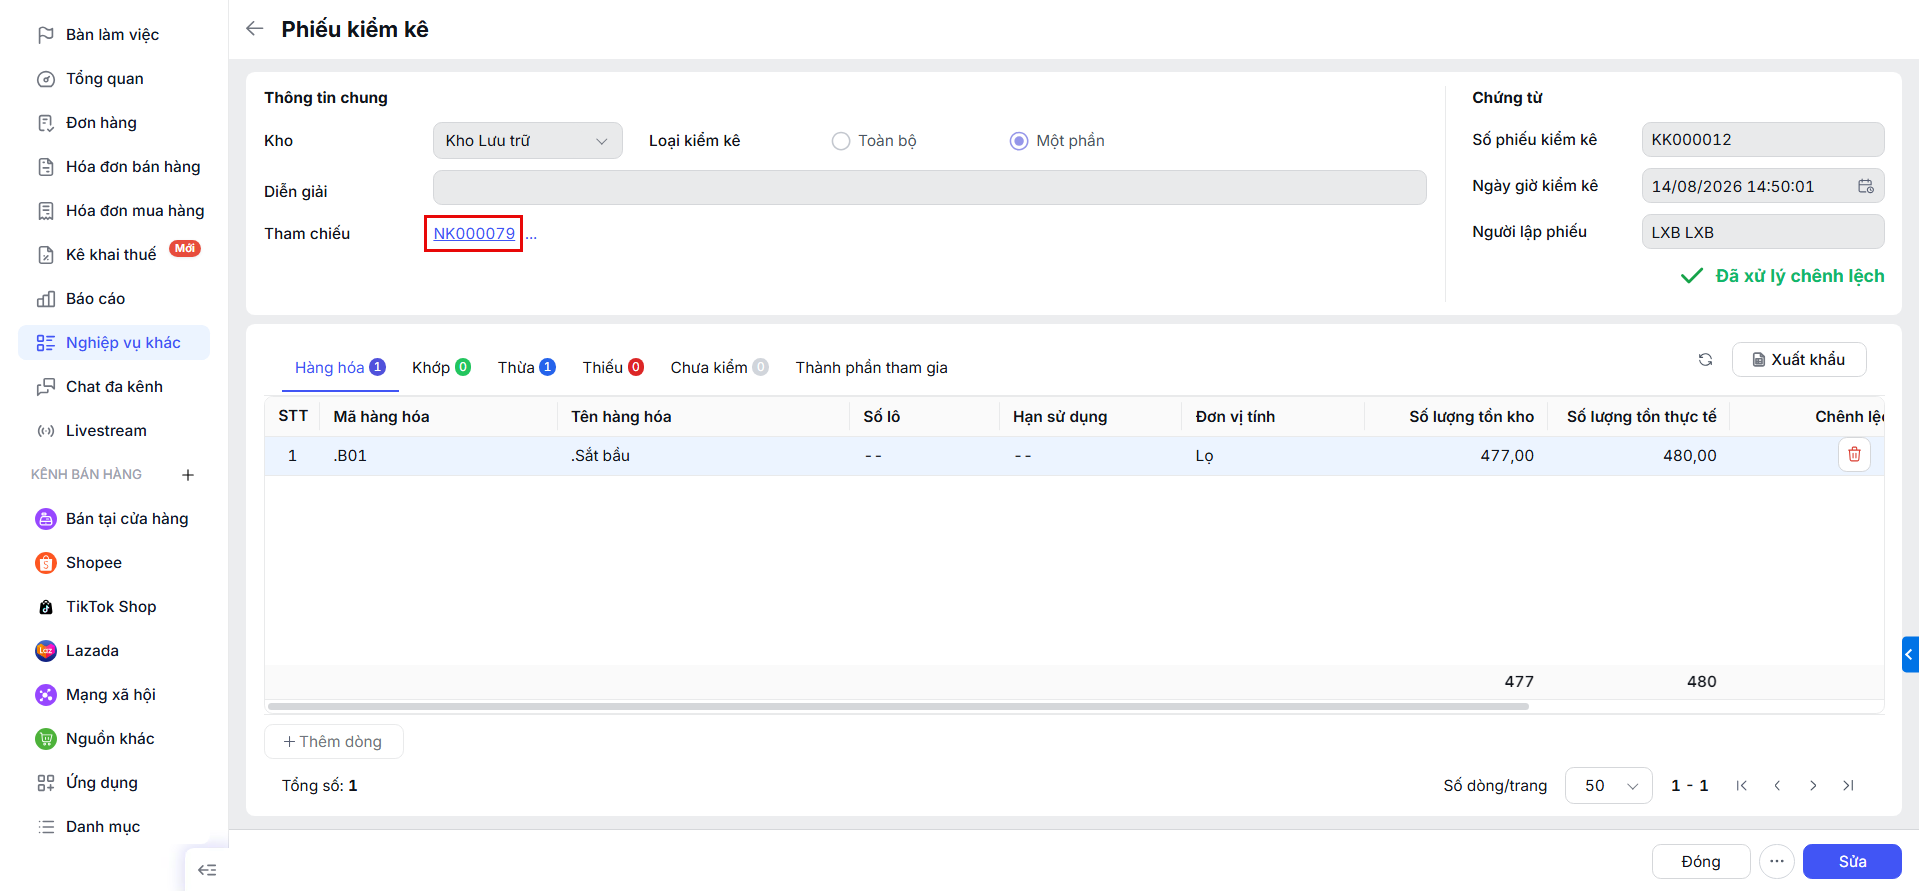
Task: Refresh the inventory item table
Action: pos(1705,360)
